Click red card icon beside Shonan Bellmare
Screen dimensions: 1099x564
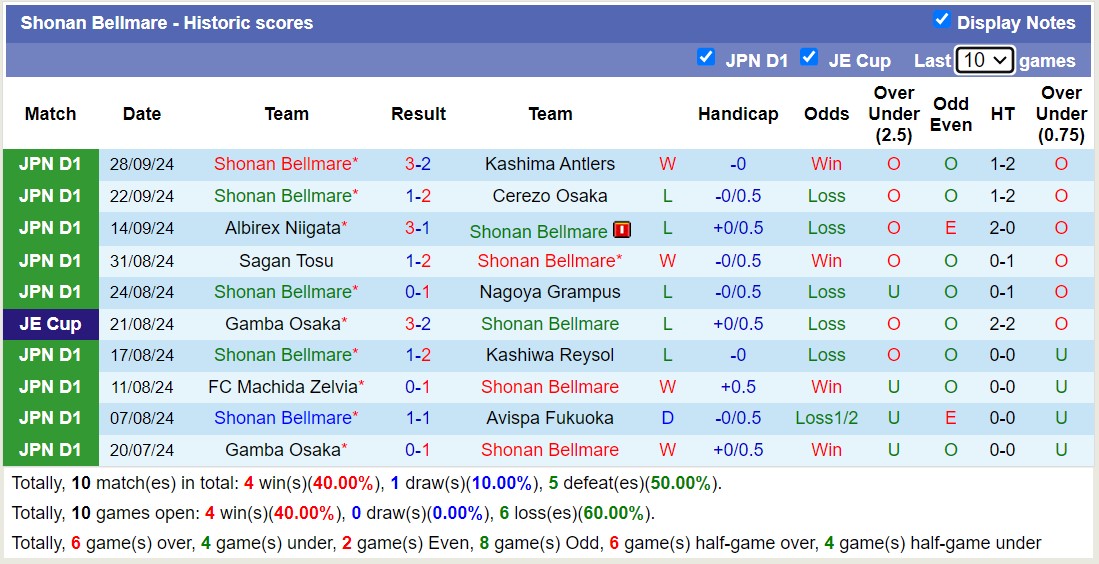coord(622,230)
